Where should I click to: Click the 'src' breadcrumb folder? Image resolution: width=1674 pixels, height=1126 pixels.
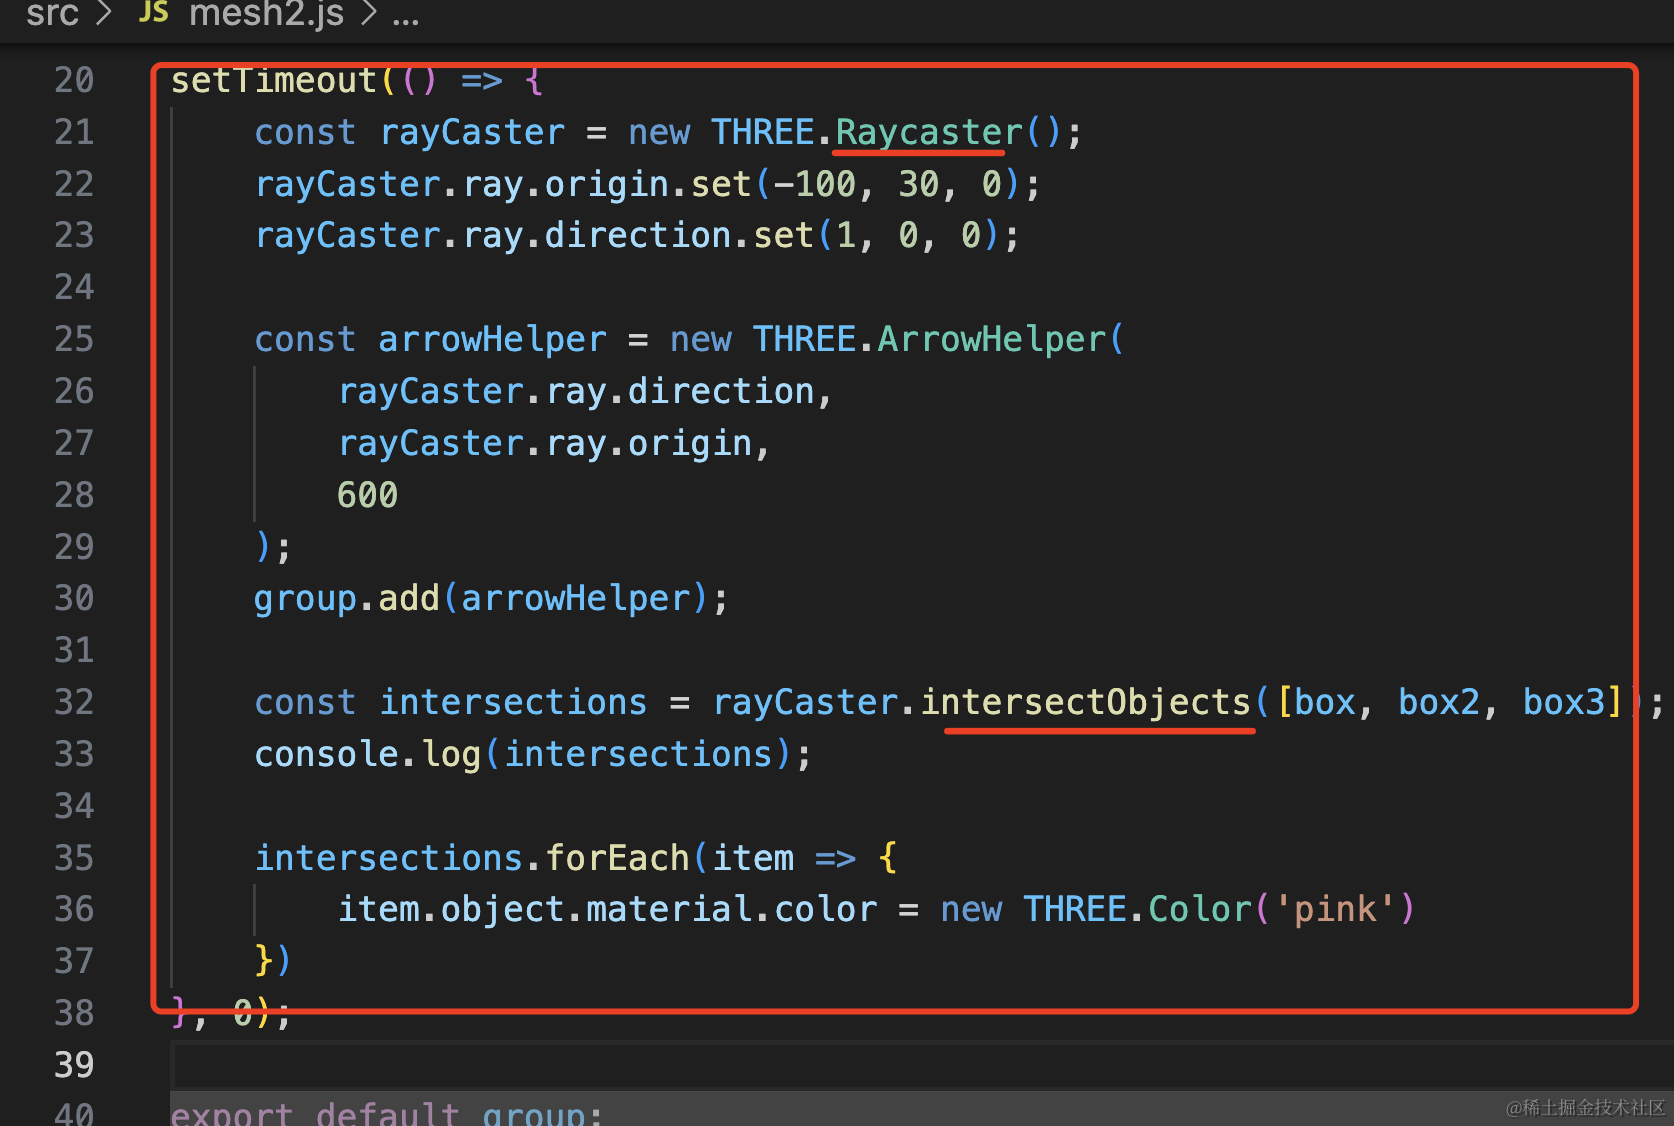point(52,13)
